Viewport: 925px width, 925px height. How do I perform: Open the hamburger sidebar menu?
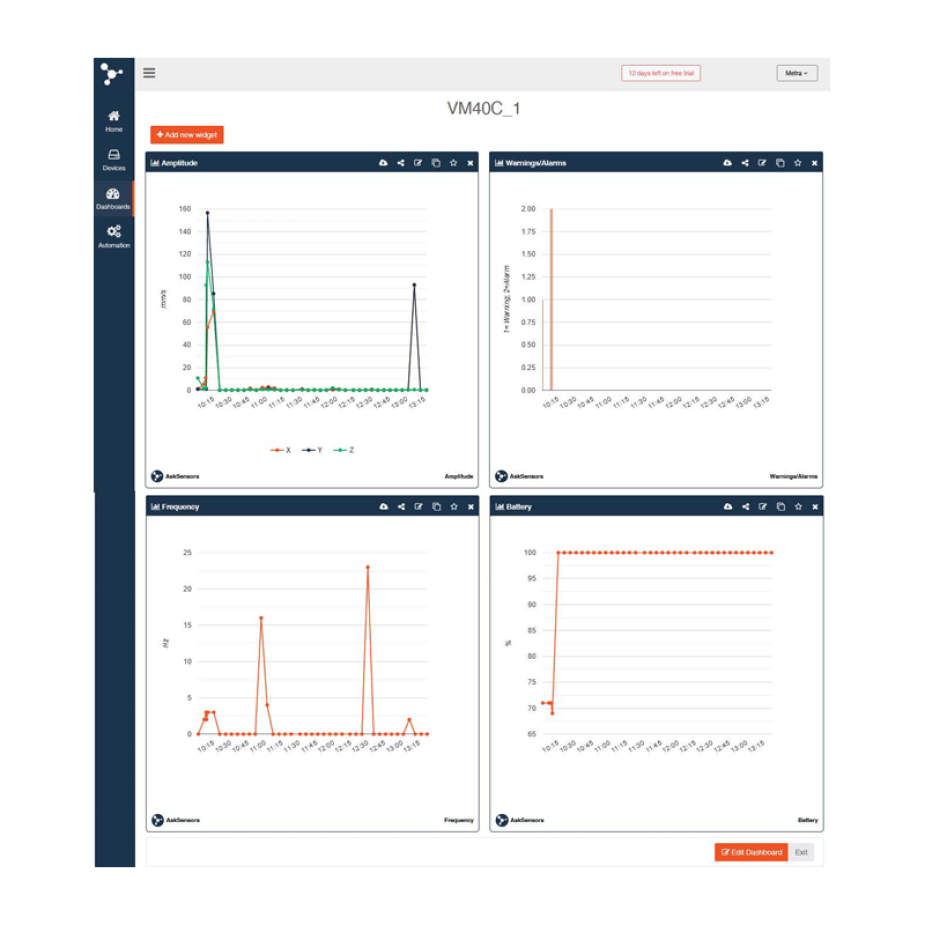[x=149, y=73]
